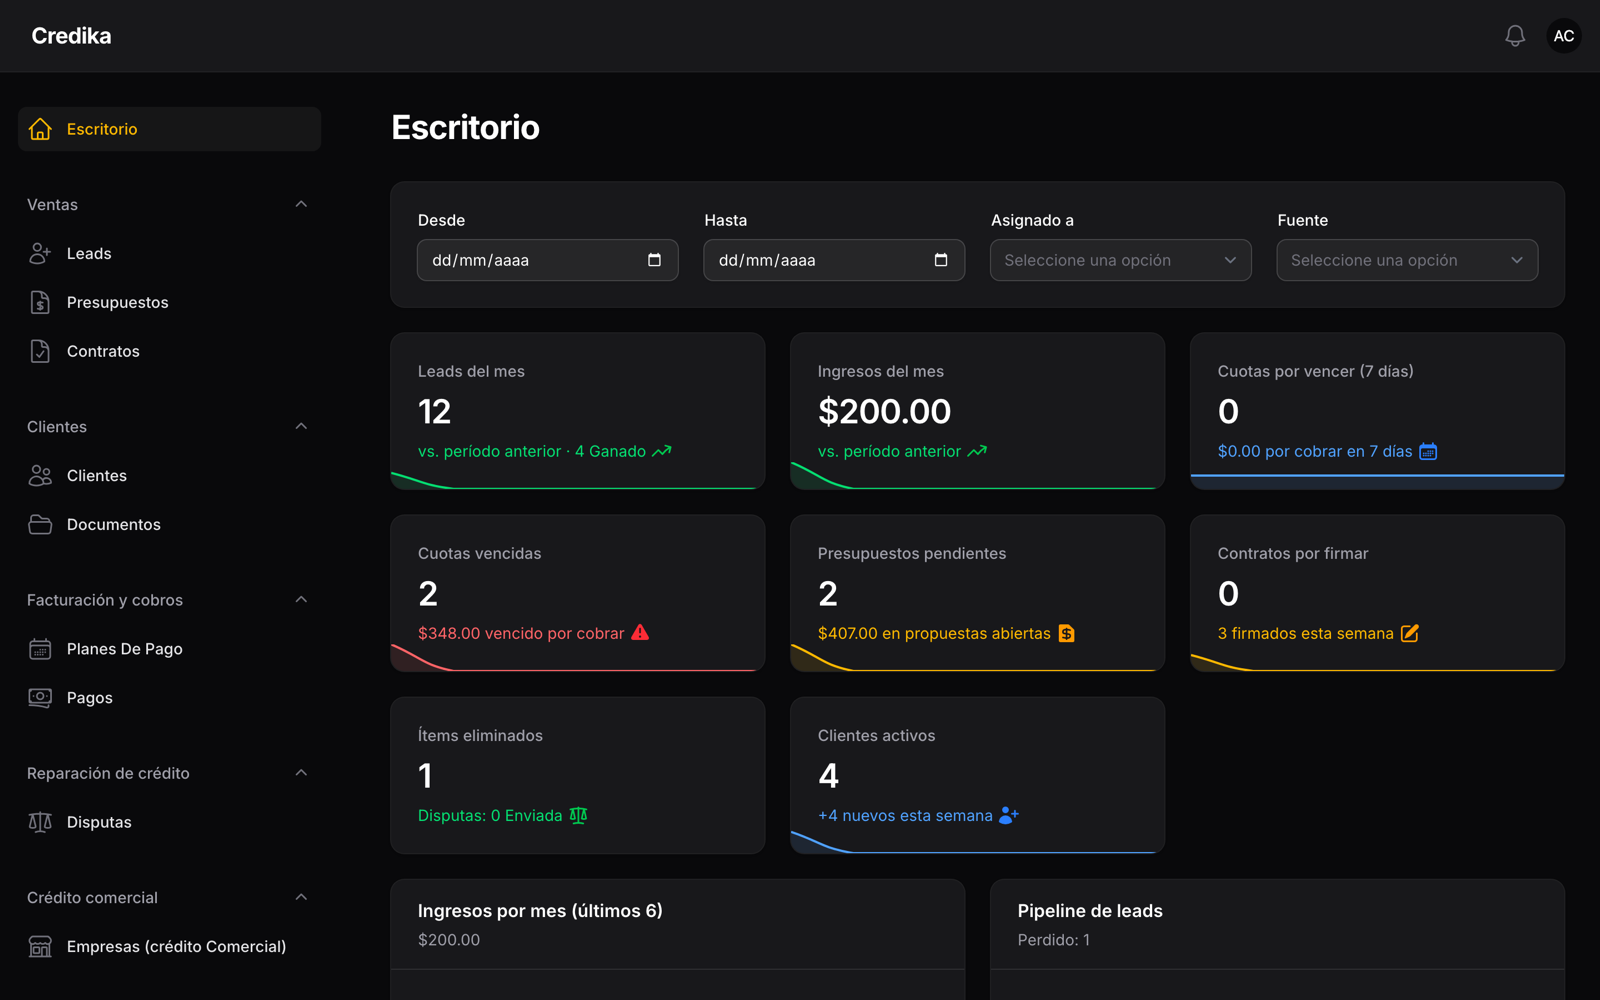This screenshot has height=1000, width=1600.
Task: Click '3 firmados esta semana' text
Action: click(1305, 633)
